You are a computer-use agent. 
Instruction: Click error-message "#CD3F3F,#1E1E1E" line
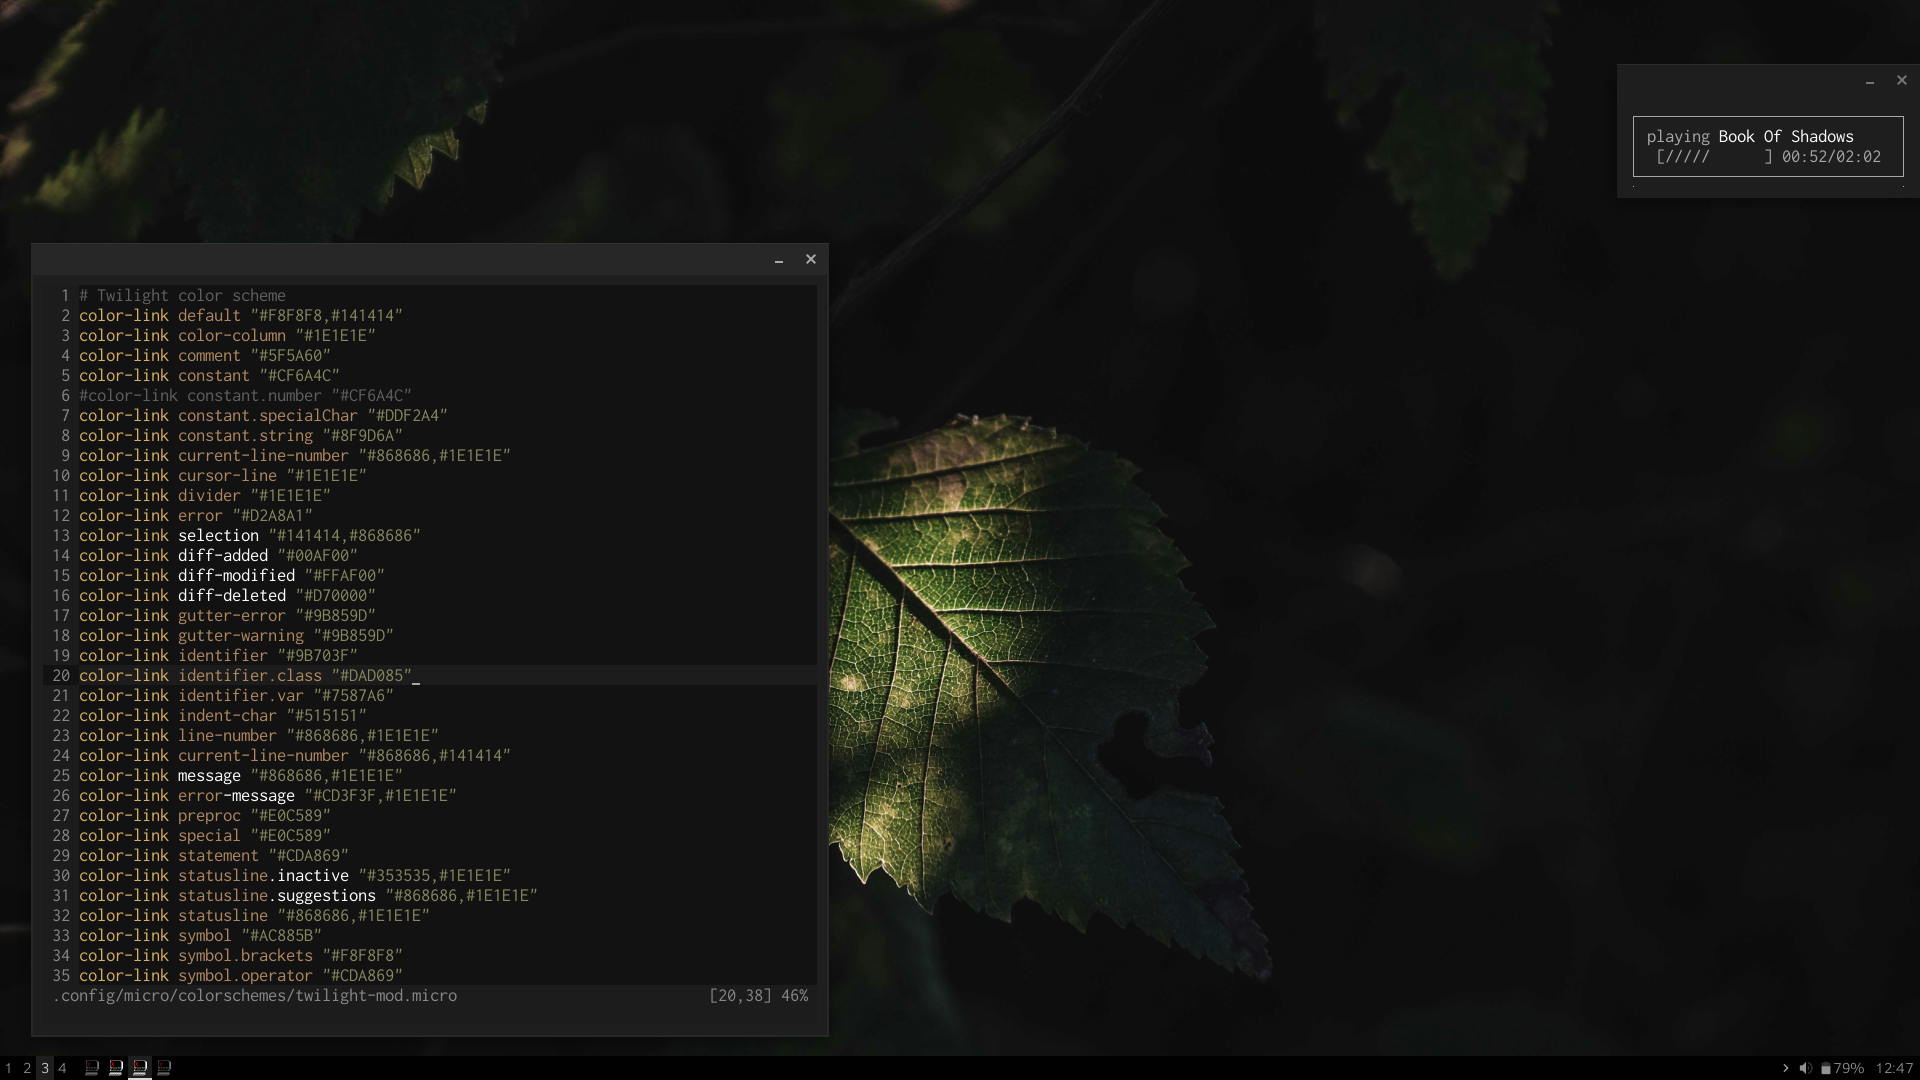point(268,796)
